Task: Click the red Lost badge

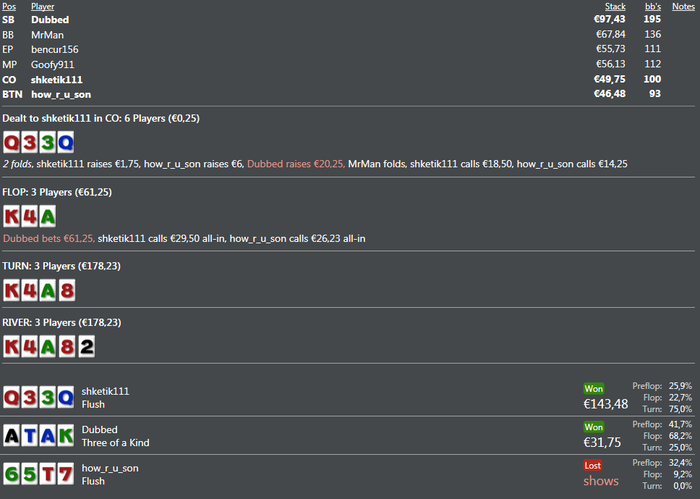Action: [x=593, y=466]
